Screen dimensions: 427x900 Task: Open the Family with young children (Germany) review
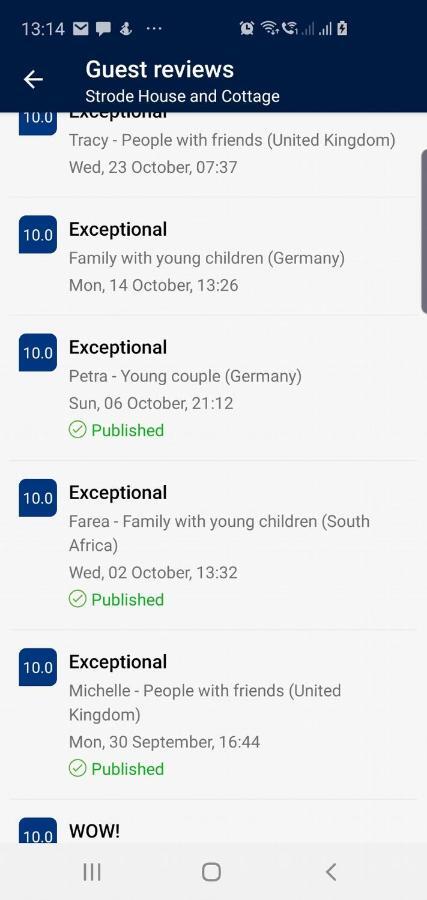tap(214, 257)
